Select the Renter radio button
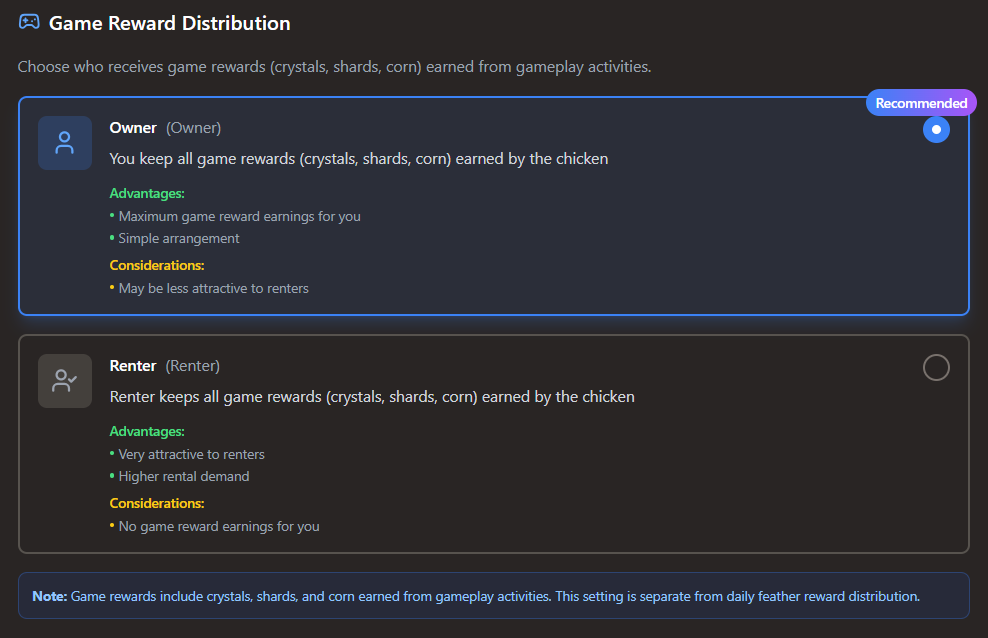The height and width of the screenshot is (638, 988). 936,368
